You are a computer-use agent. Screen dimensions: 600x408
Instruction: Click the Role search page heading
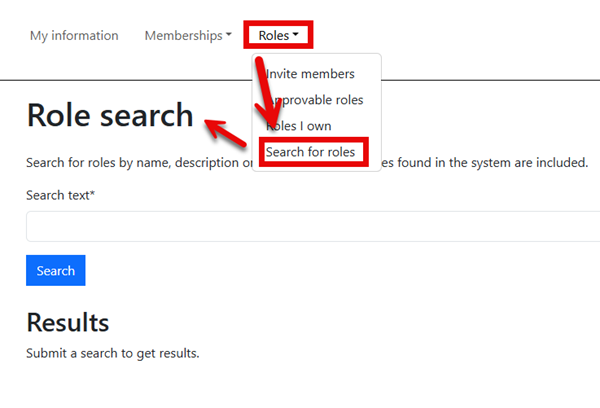pyautogui.click(x=110, y=115)
